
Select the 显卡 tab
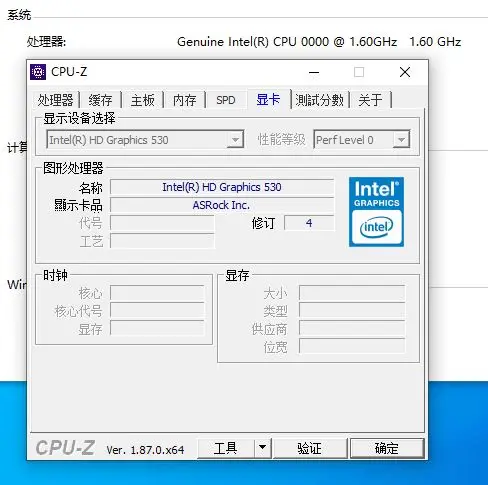point(268,99)
